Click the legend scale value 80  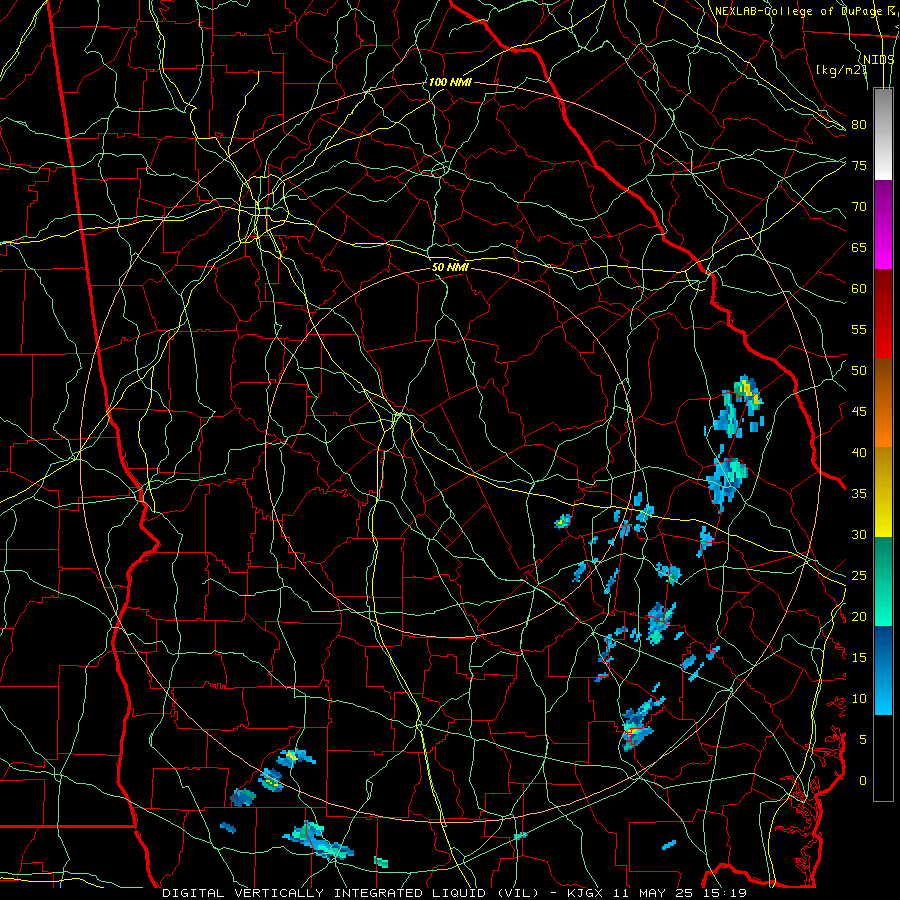pos(859,125)
